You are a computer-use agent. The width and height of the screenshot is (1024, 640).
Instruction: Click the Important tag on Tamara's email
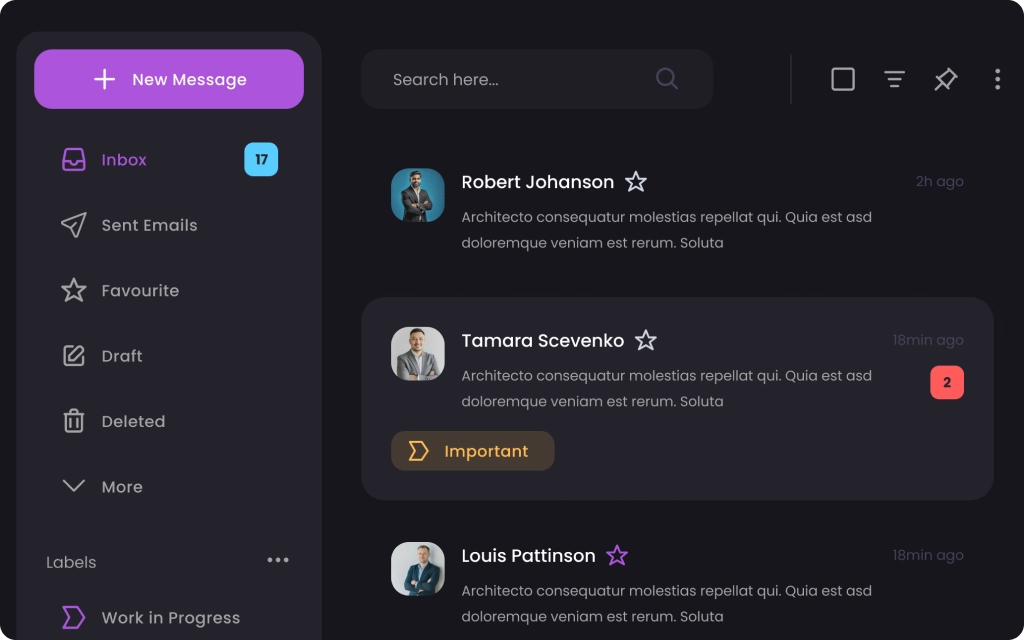[x=472, y=451]
